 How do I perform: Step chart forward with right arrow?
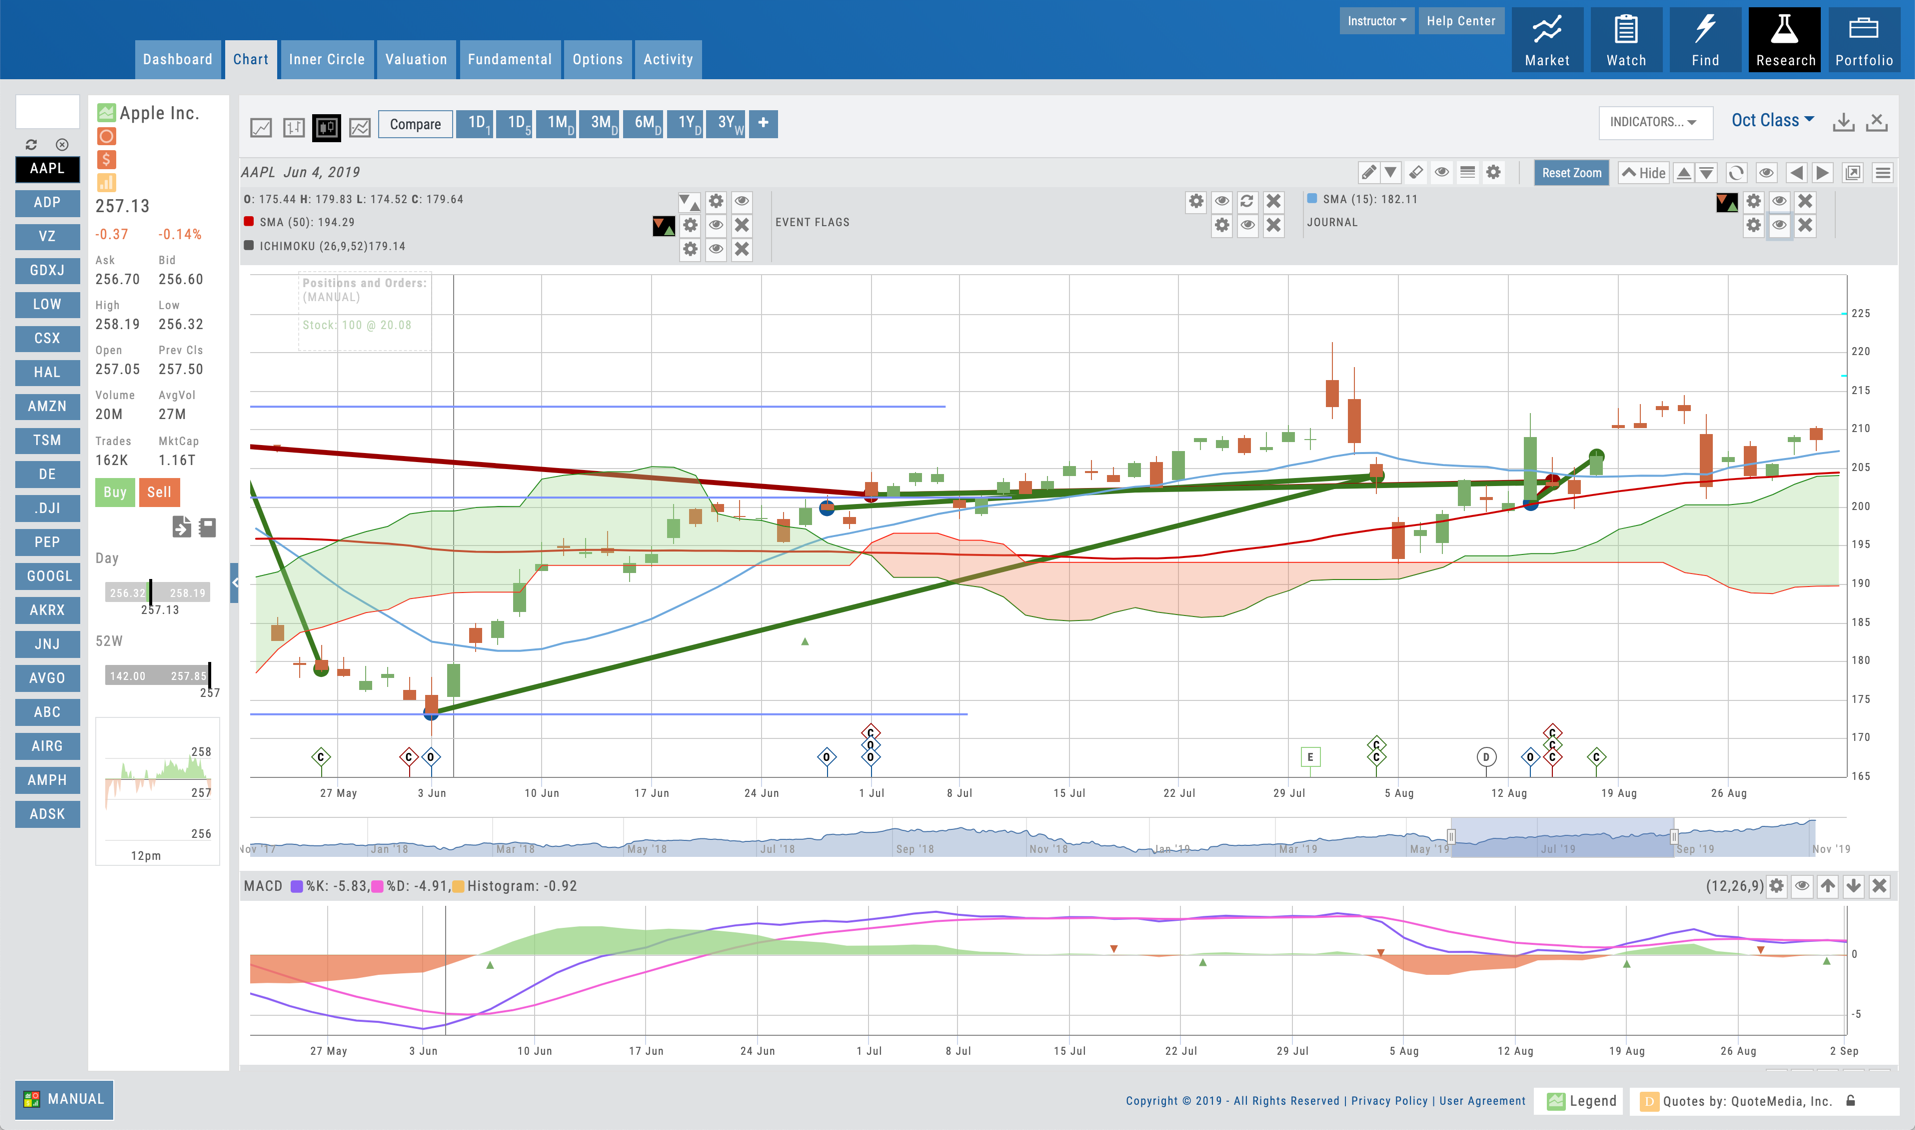pyautogui.click(x=1822, y=172)
